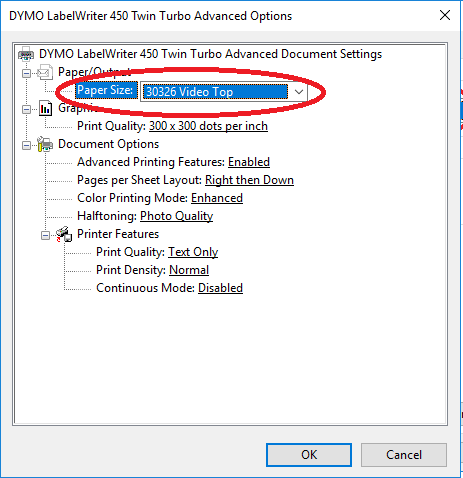
Task: Click the 300 x 300 dots per inch value
Action: [208, 126]
